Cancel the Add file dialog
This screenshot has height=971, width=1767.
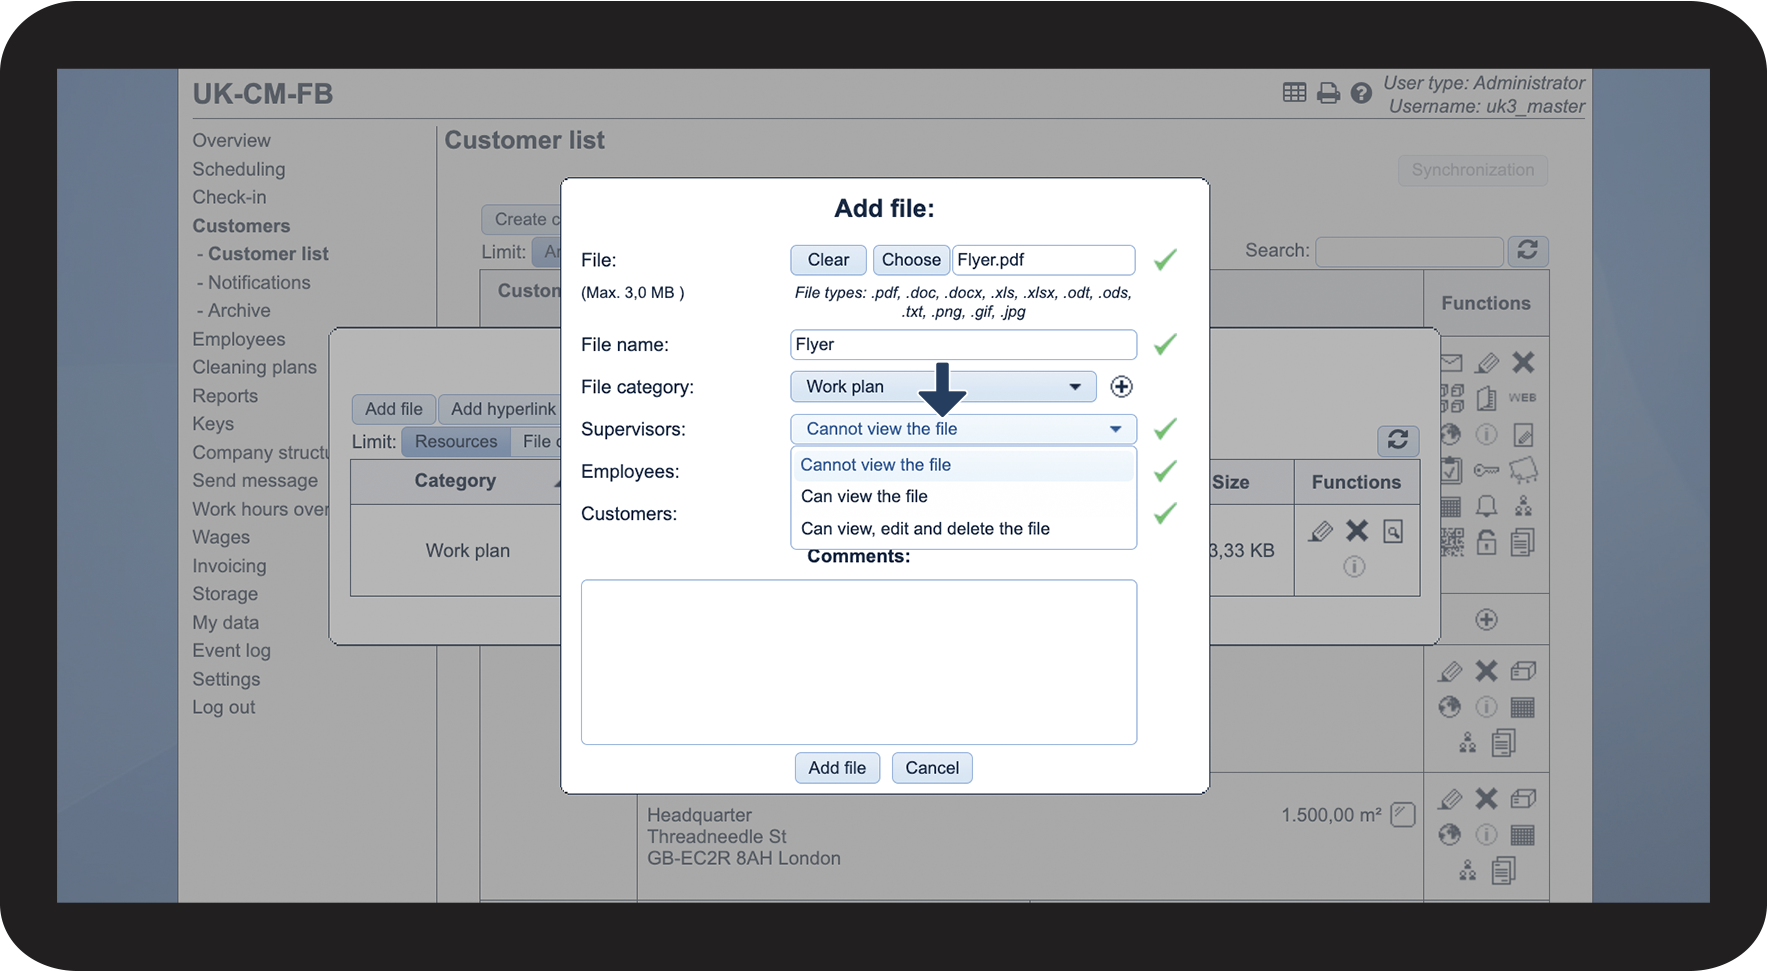tap(932, 768)
